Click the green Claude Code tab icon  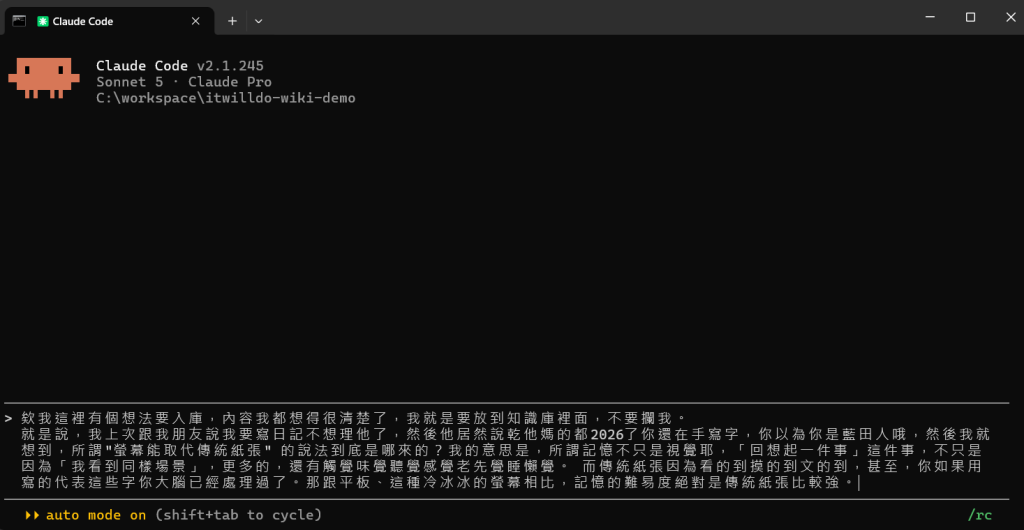43,22
